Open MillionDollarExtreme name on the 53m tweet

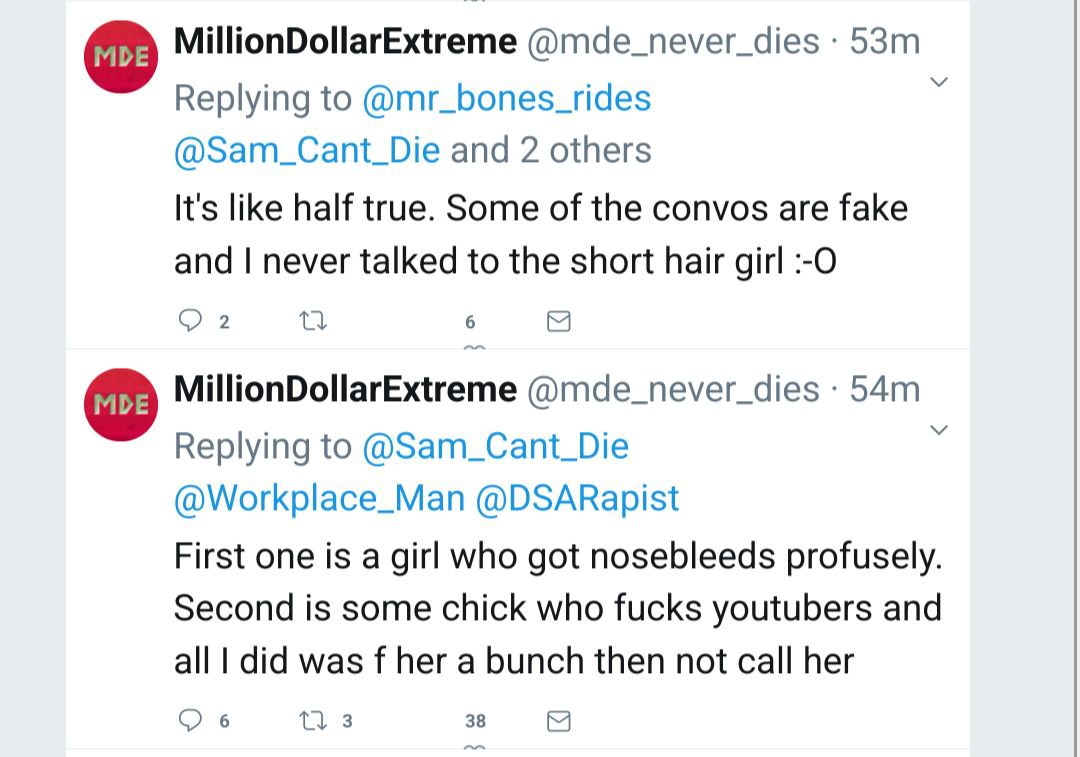[x=345, y=42]
